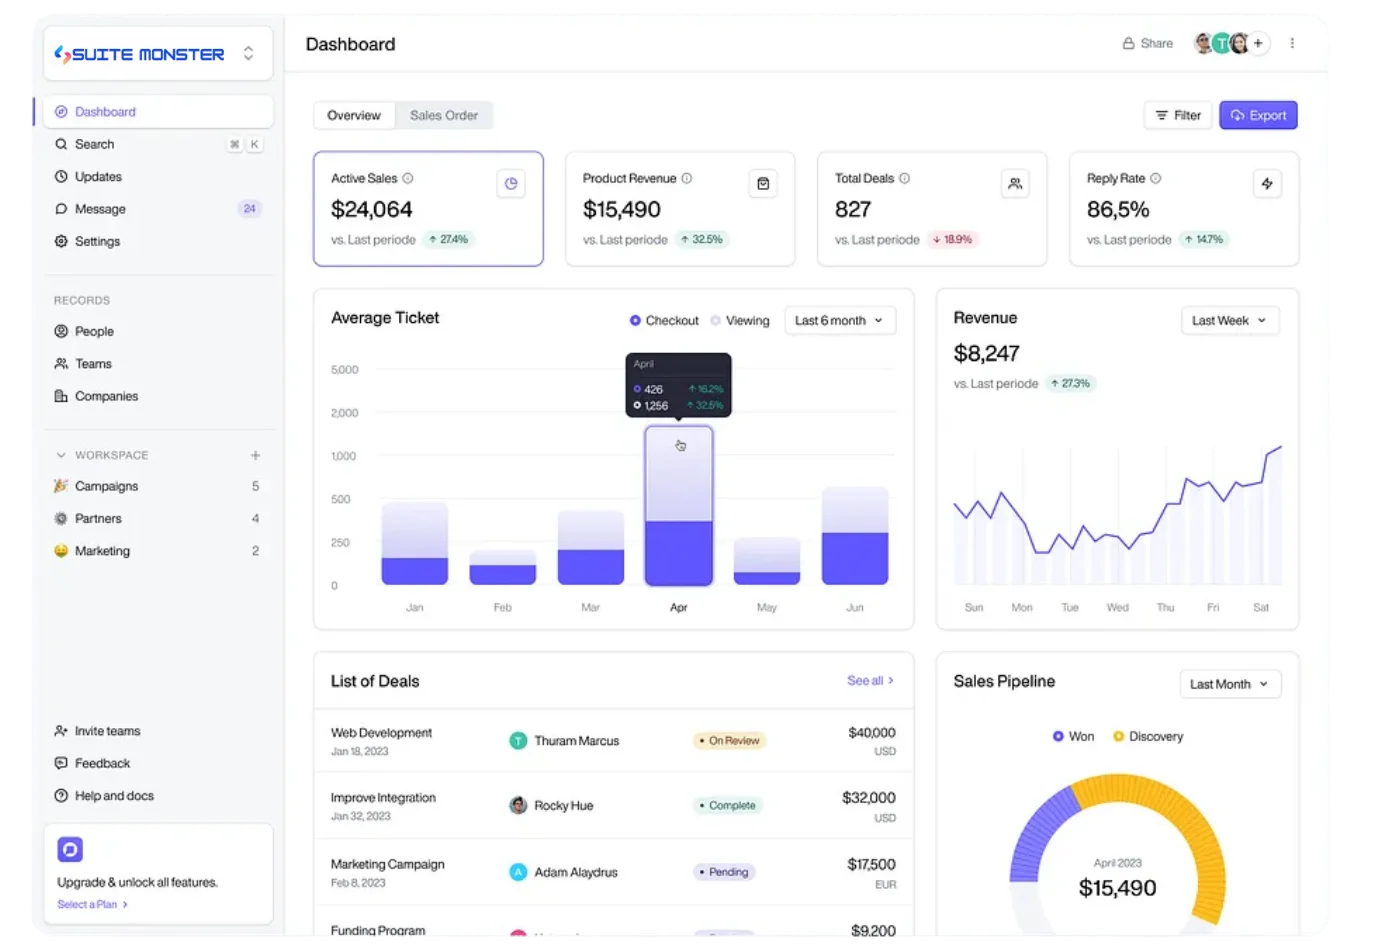Toggle the Checkout series in Average Ticket
The height and width of the screenshot is (950, 1400).
click(x=664, y=321)
